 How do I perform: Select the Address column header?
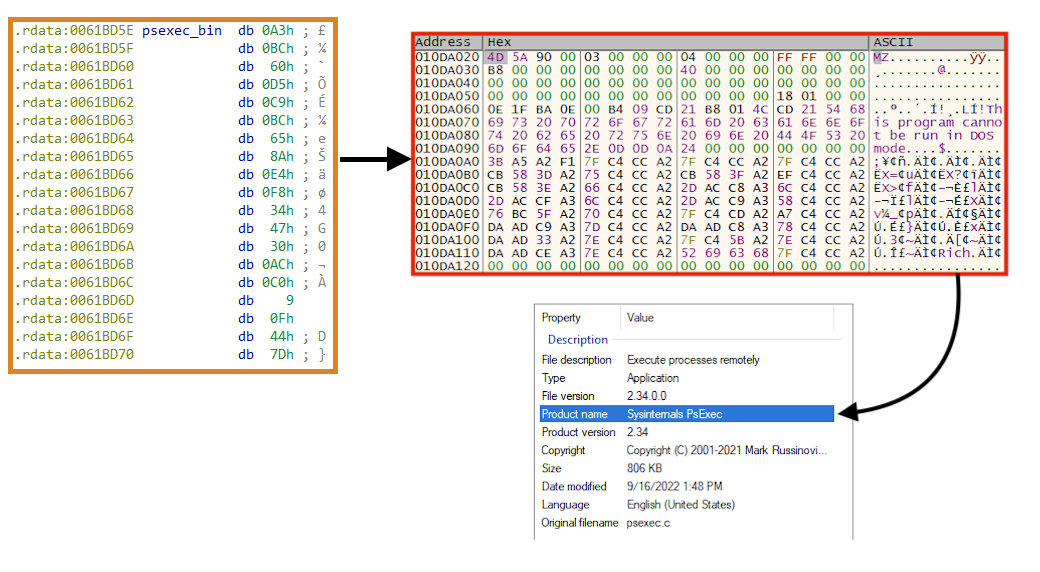coord(442,42)
